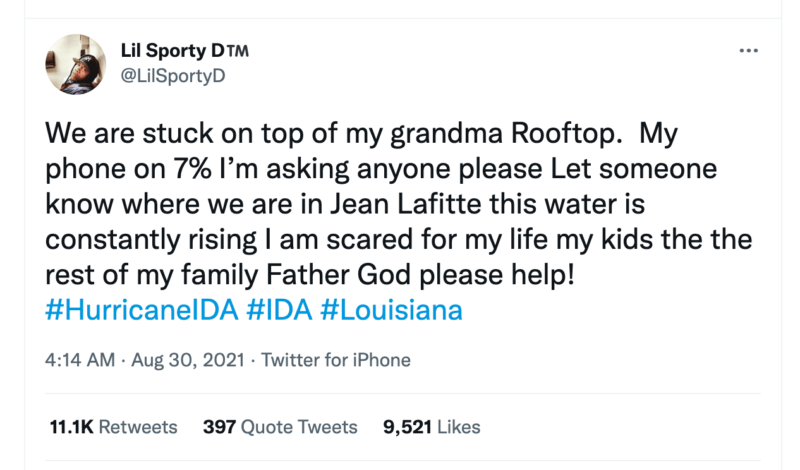Open the #Louisiana hashtag
The image size is (800, 470).
pos(391,310)
